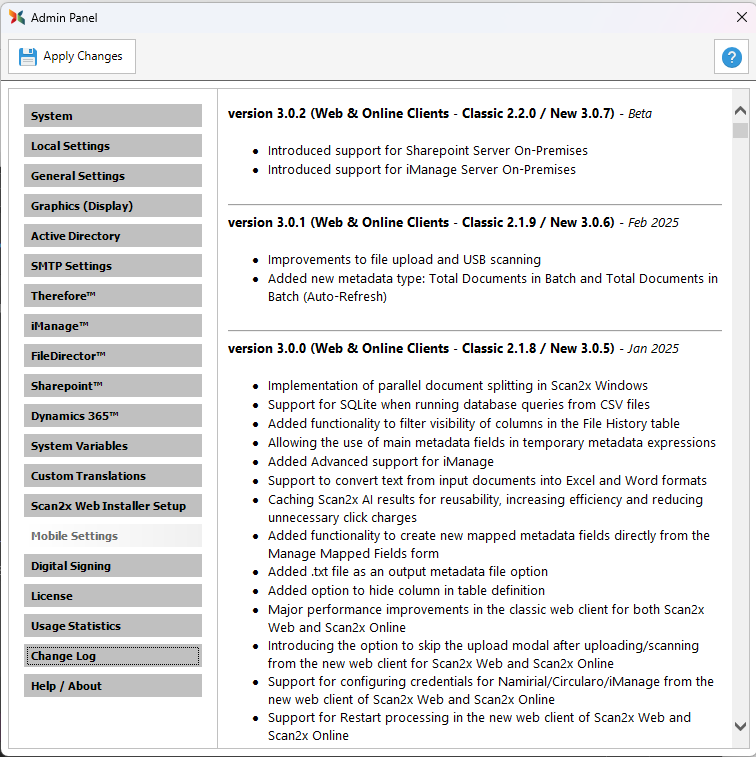The image size is (756, 757).
Task: Click the Excel and Word formats bullet
Action: (x=487, y=480)
